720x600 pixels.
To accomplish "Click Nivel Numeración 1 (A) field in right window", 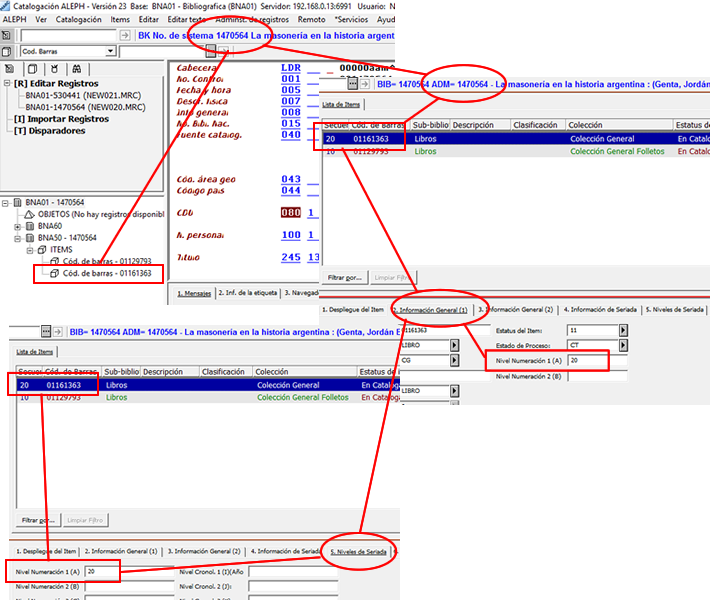I will 597,360.
